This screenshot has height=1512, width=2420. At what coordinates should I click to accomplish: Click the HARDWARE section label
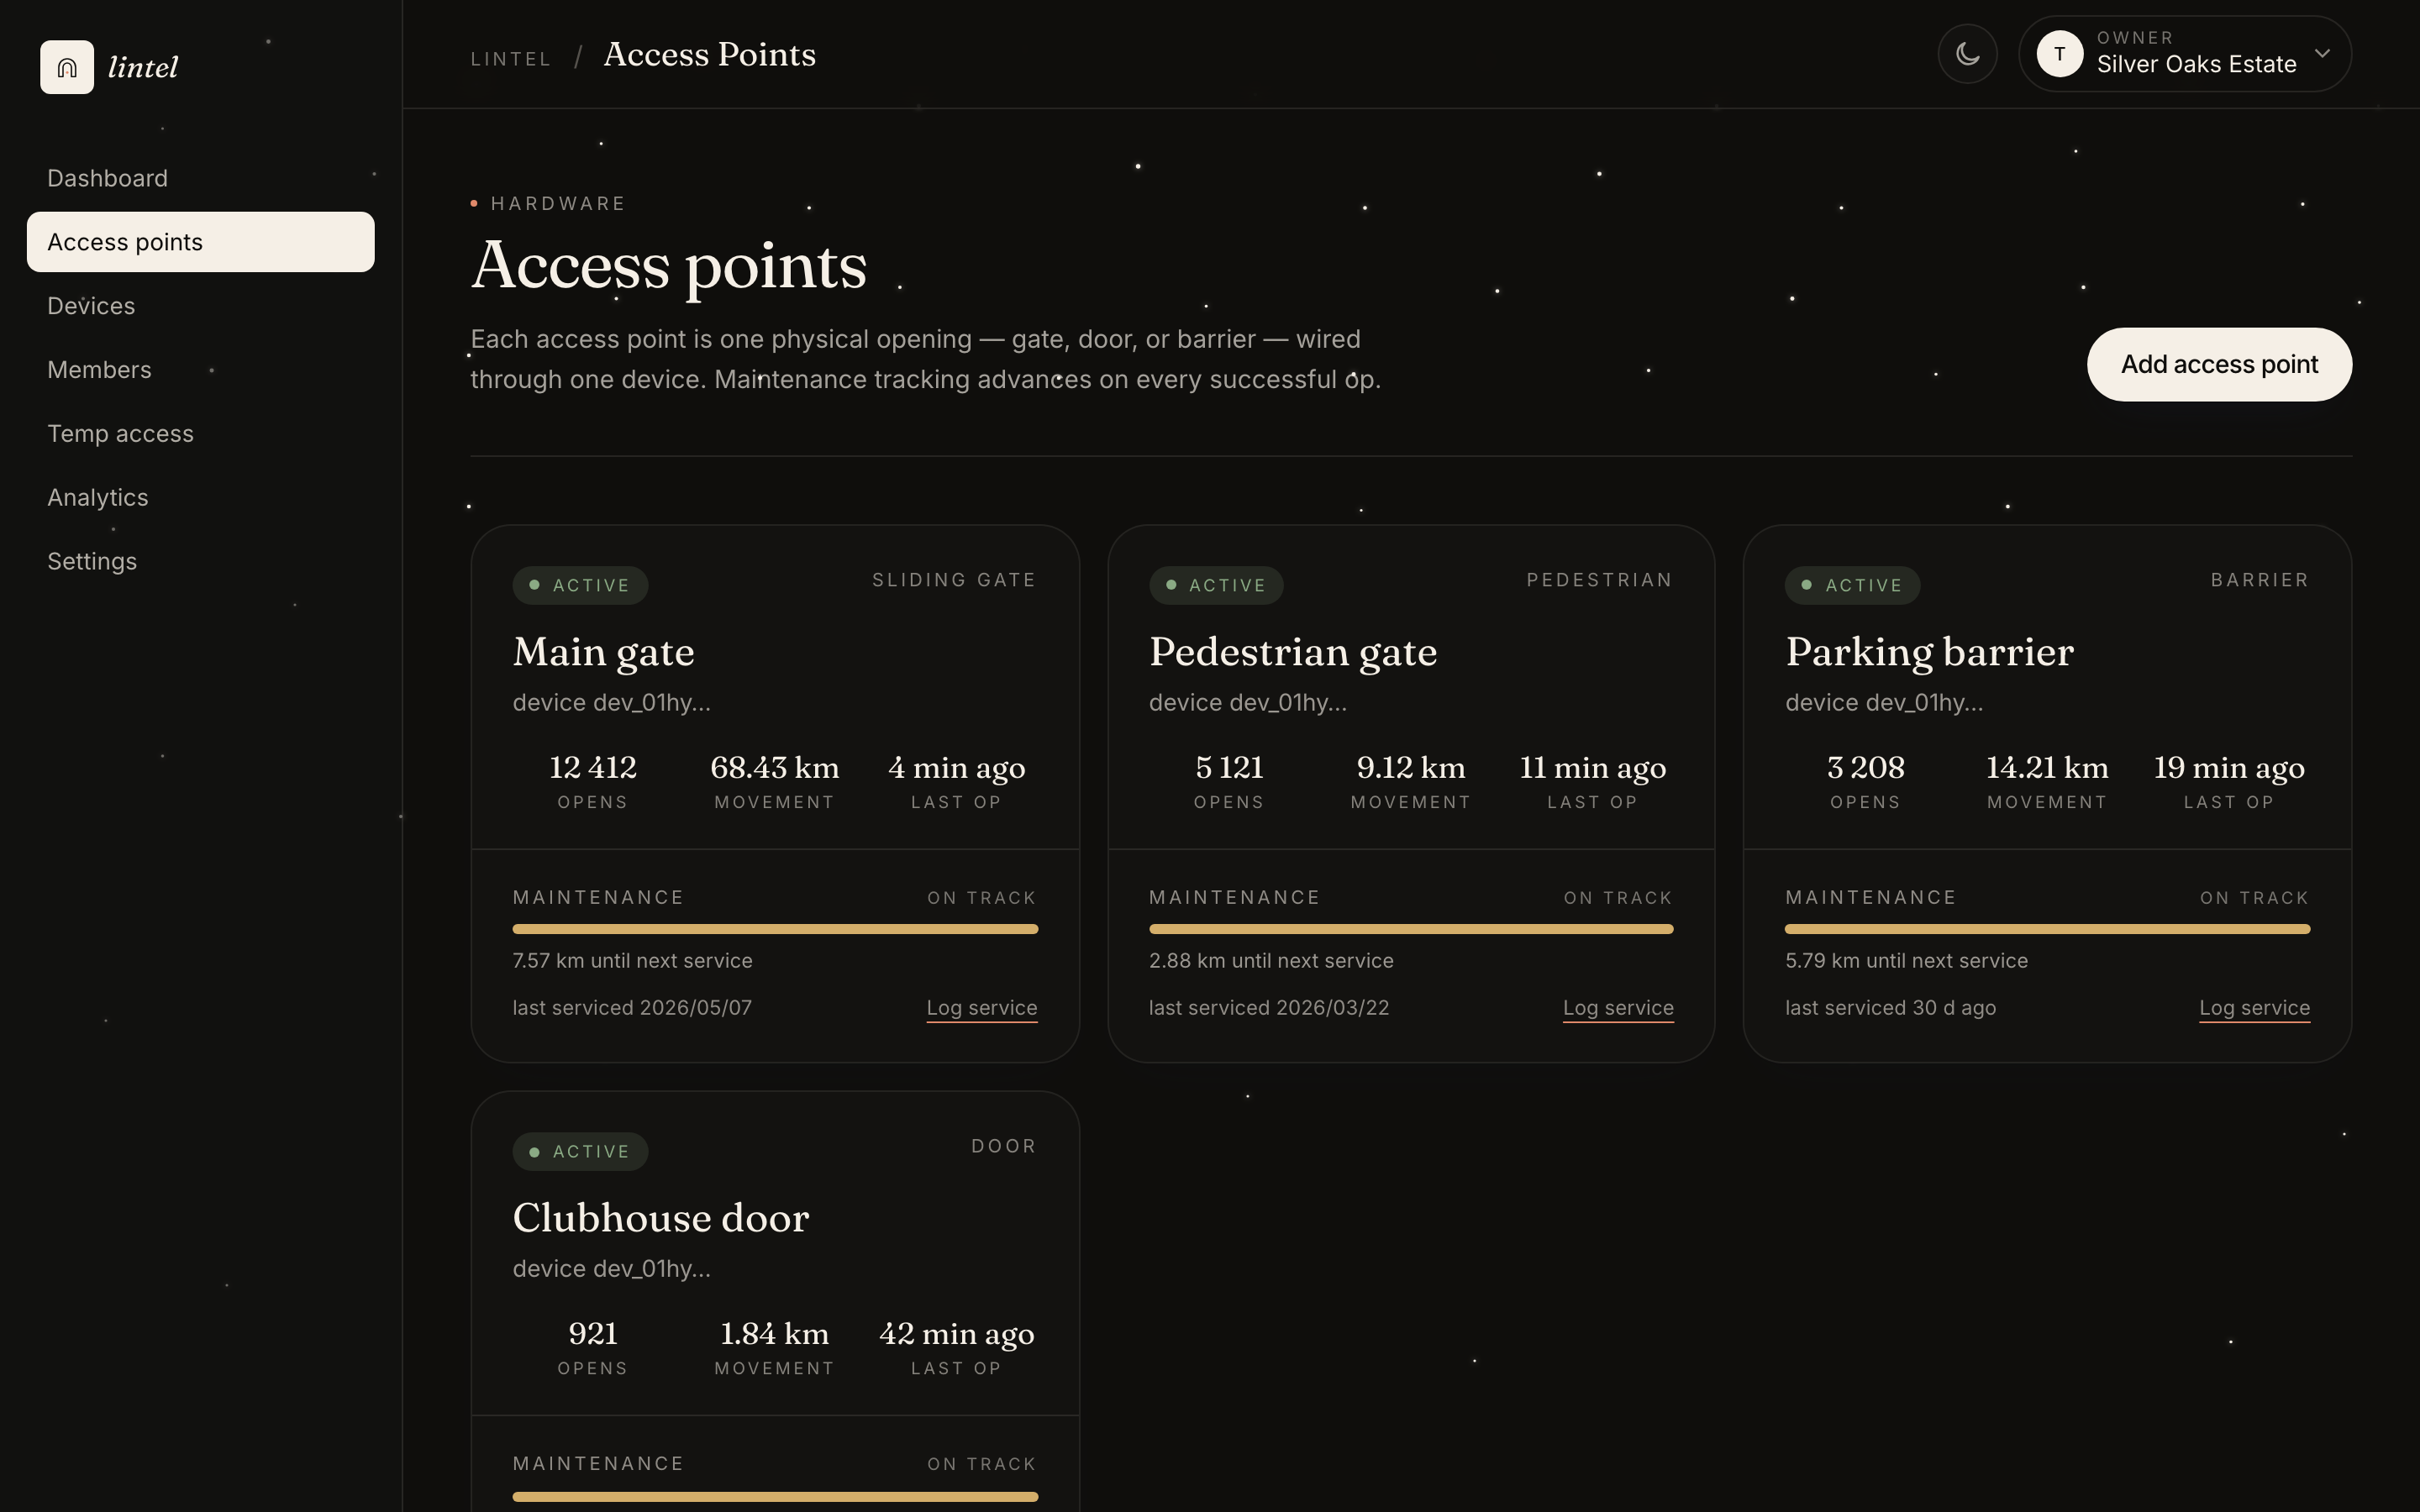(x=557, y=204)
